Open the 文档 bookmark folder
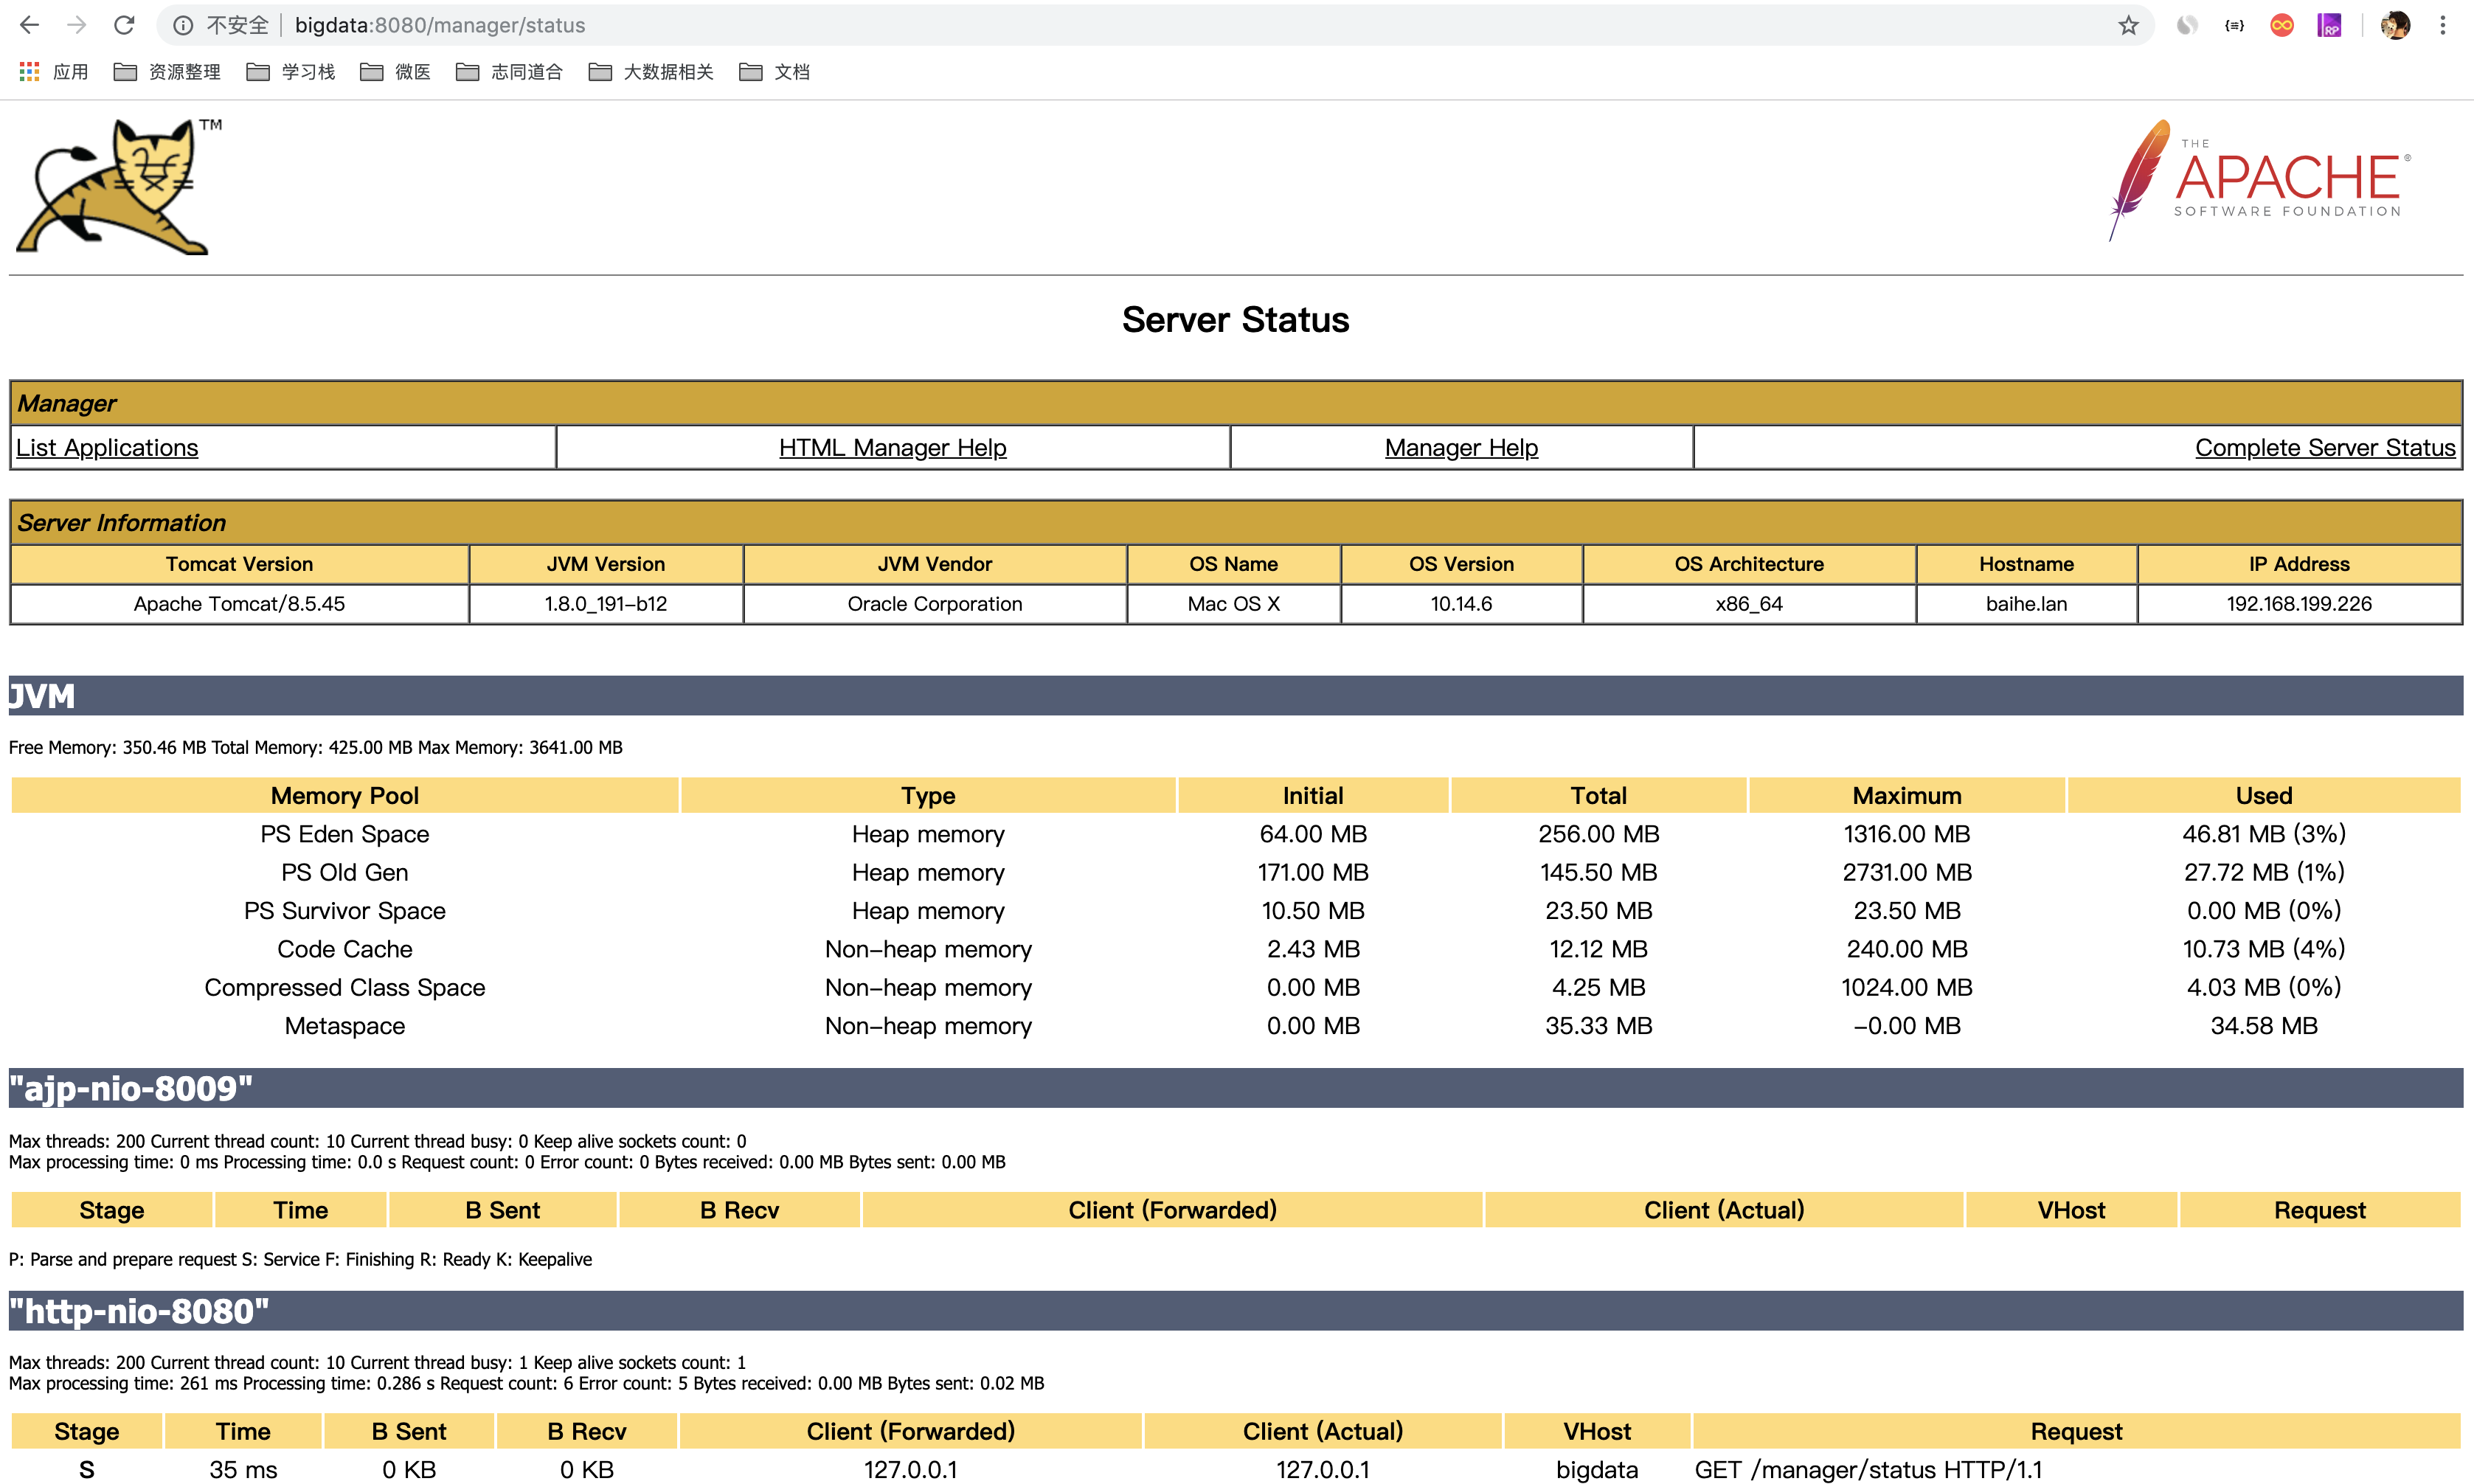The width and height of the screenshot is (2474, 1484). pyautogui.click(x=774, y=72)
